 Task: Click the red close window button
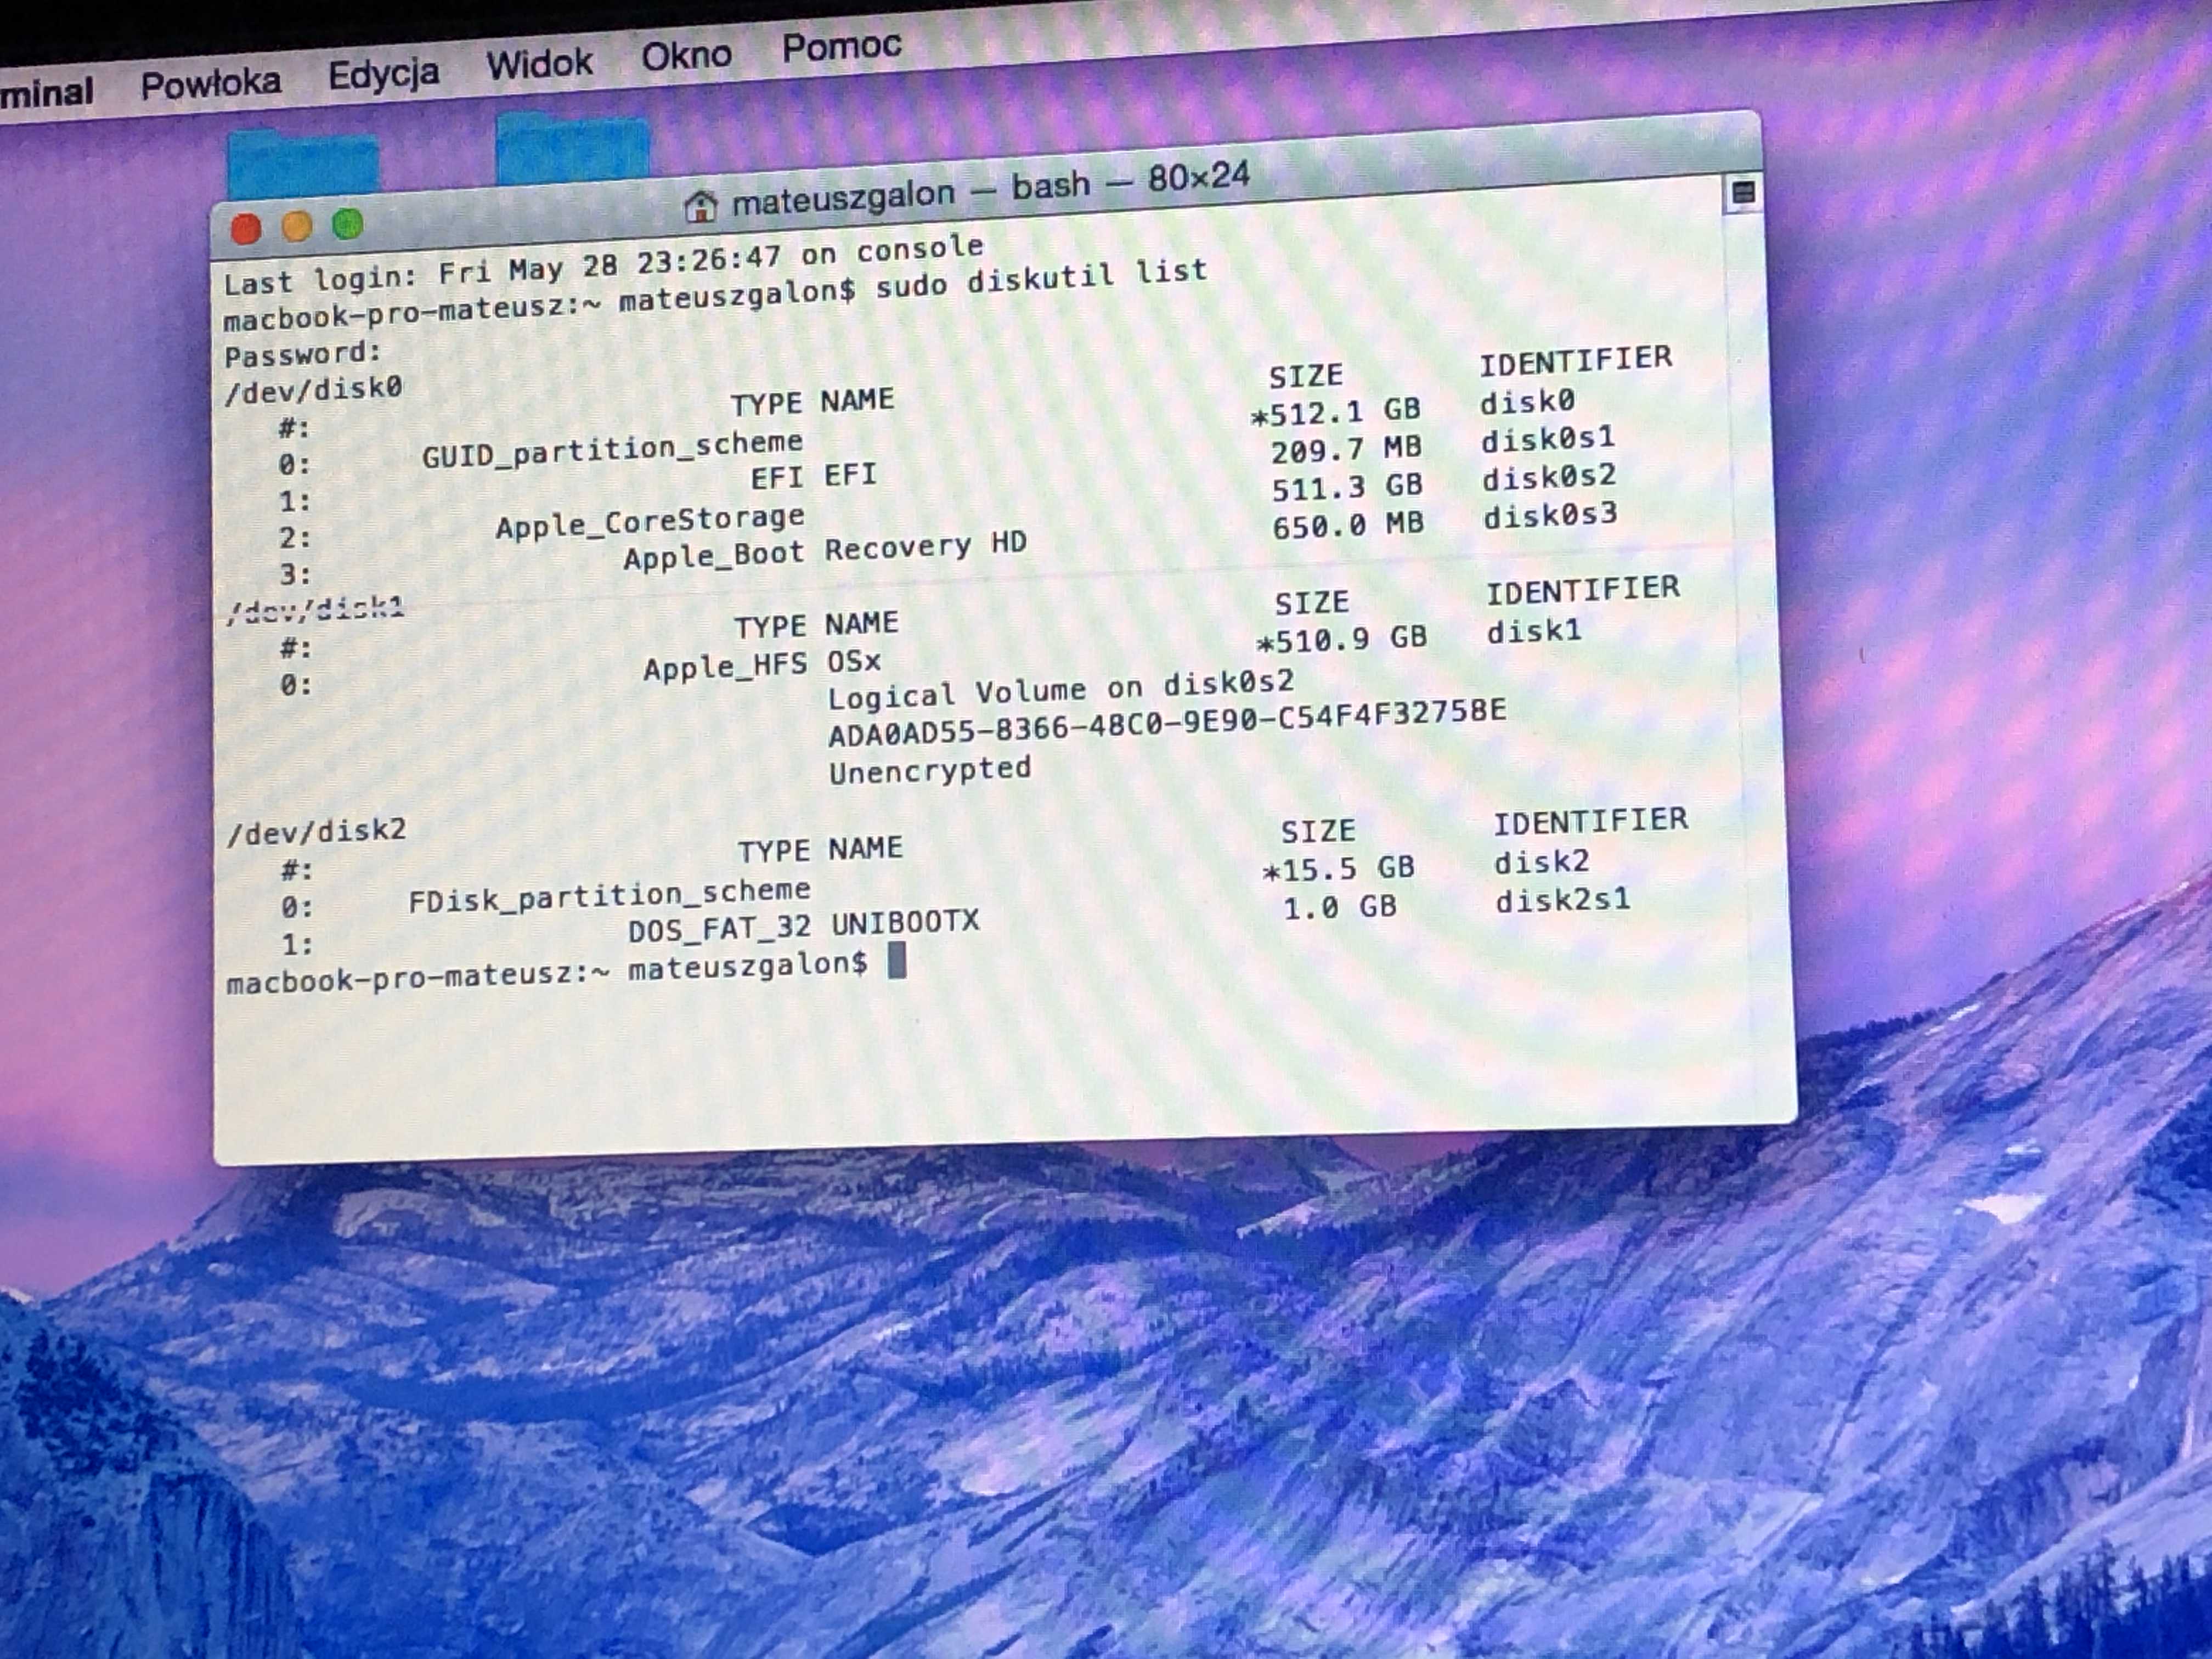(x=246, y=229)
